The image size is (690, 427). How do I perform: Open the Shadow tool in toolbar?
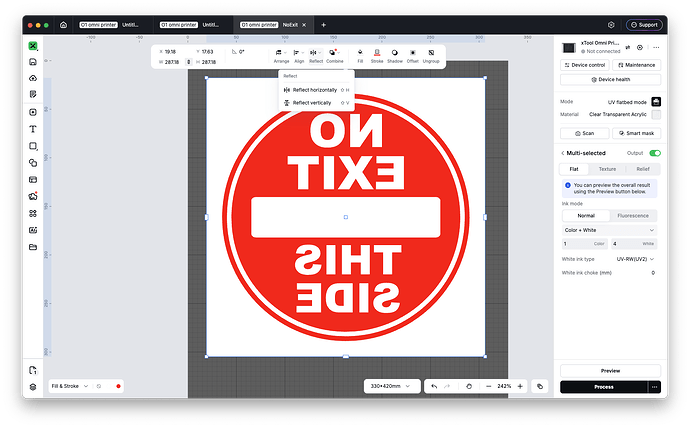(395, 56)
